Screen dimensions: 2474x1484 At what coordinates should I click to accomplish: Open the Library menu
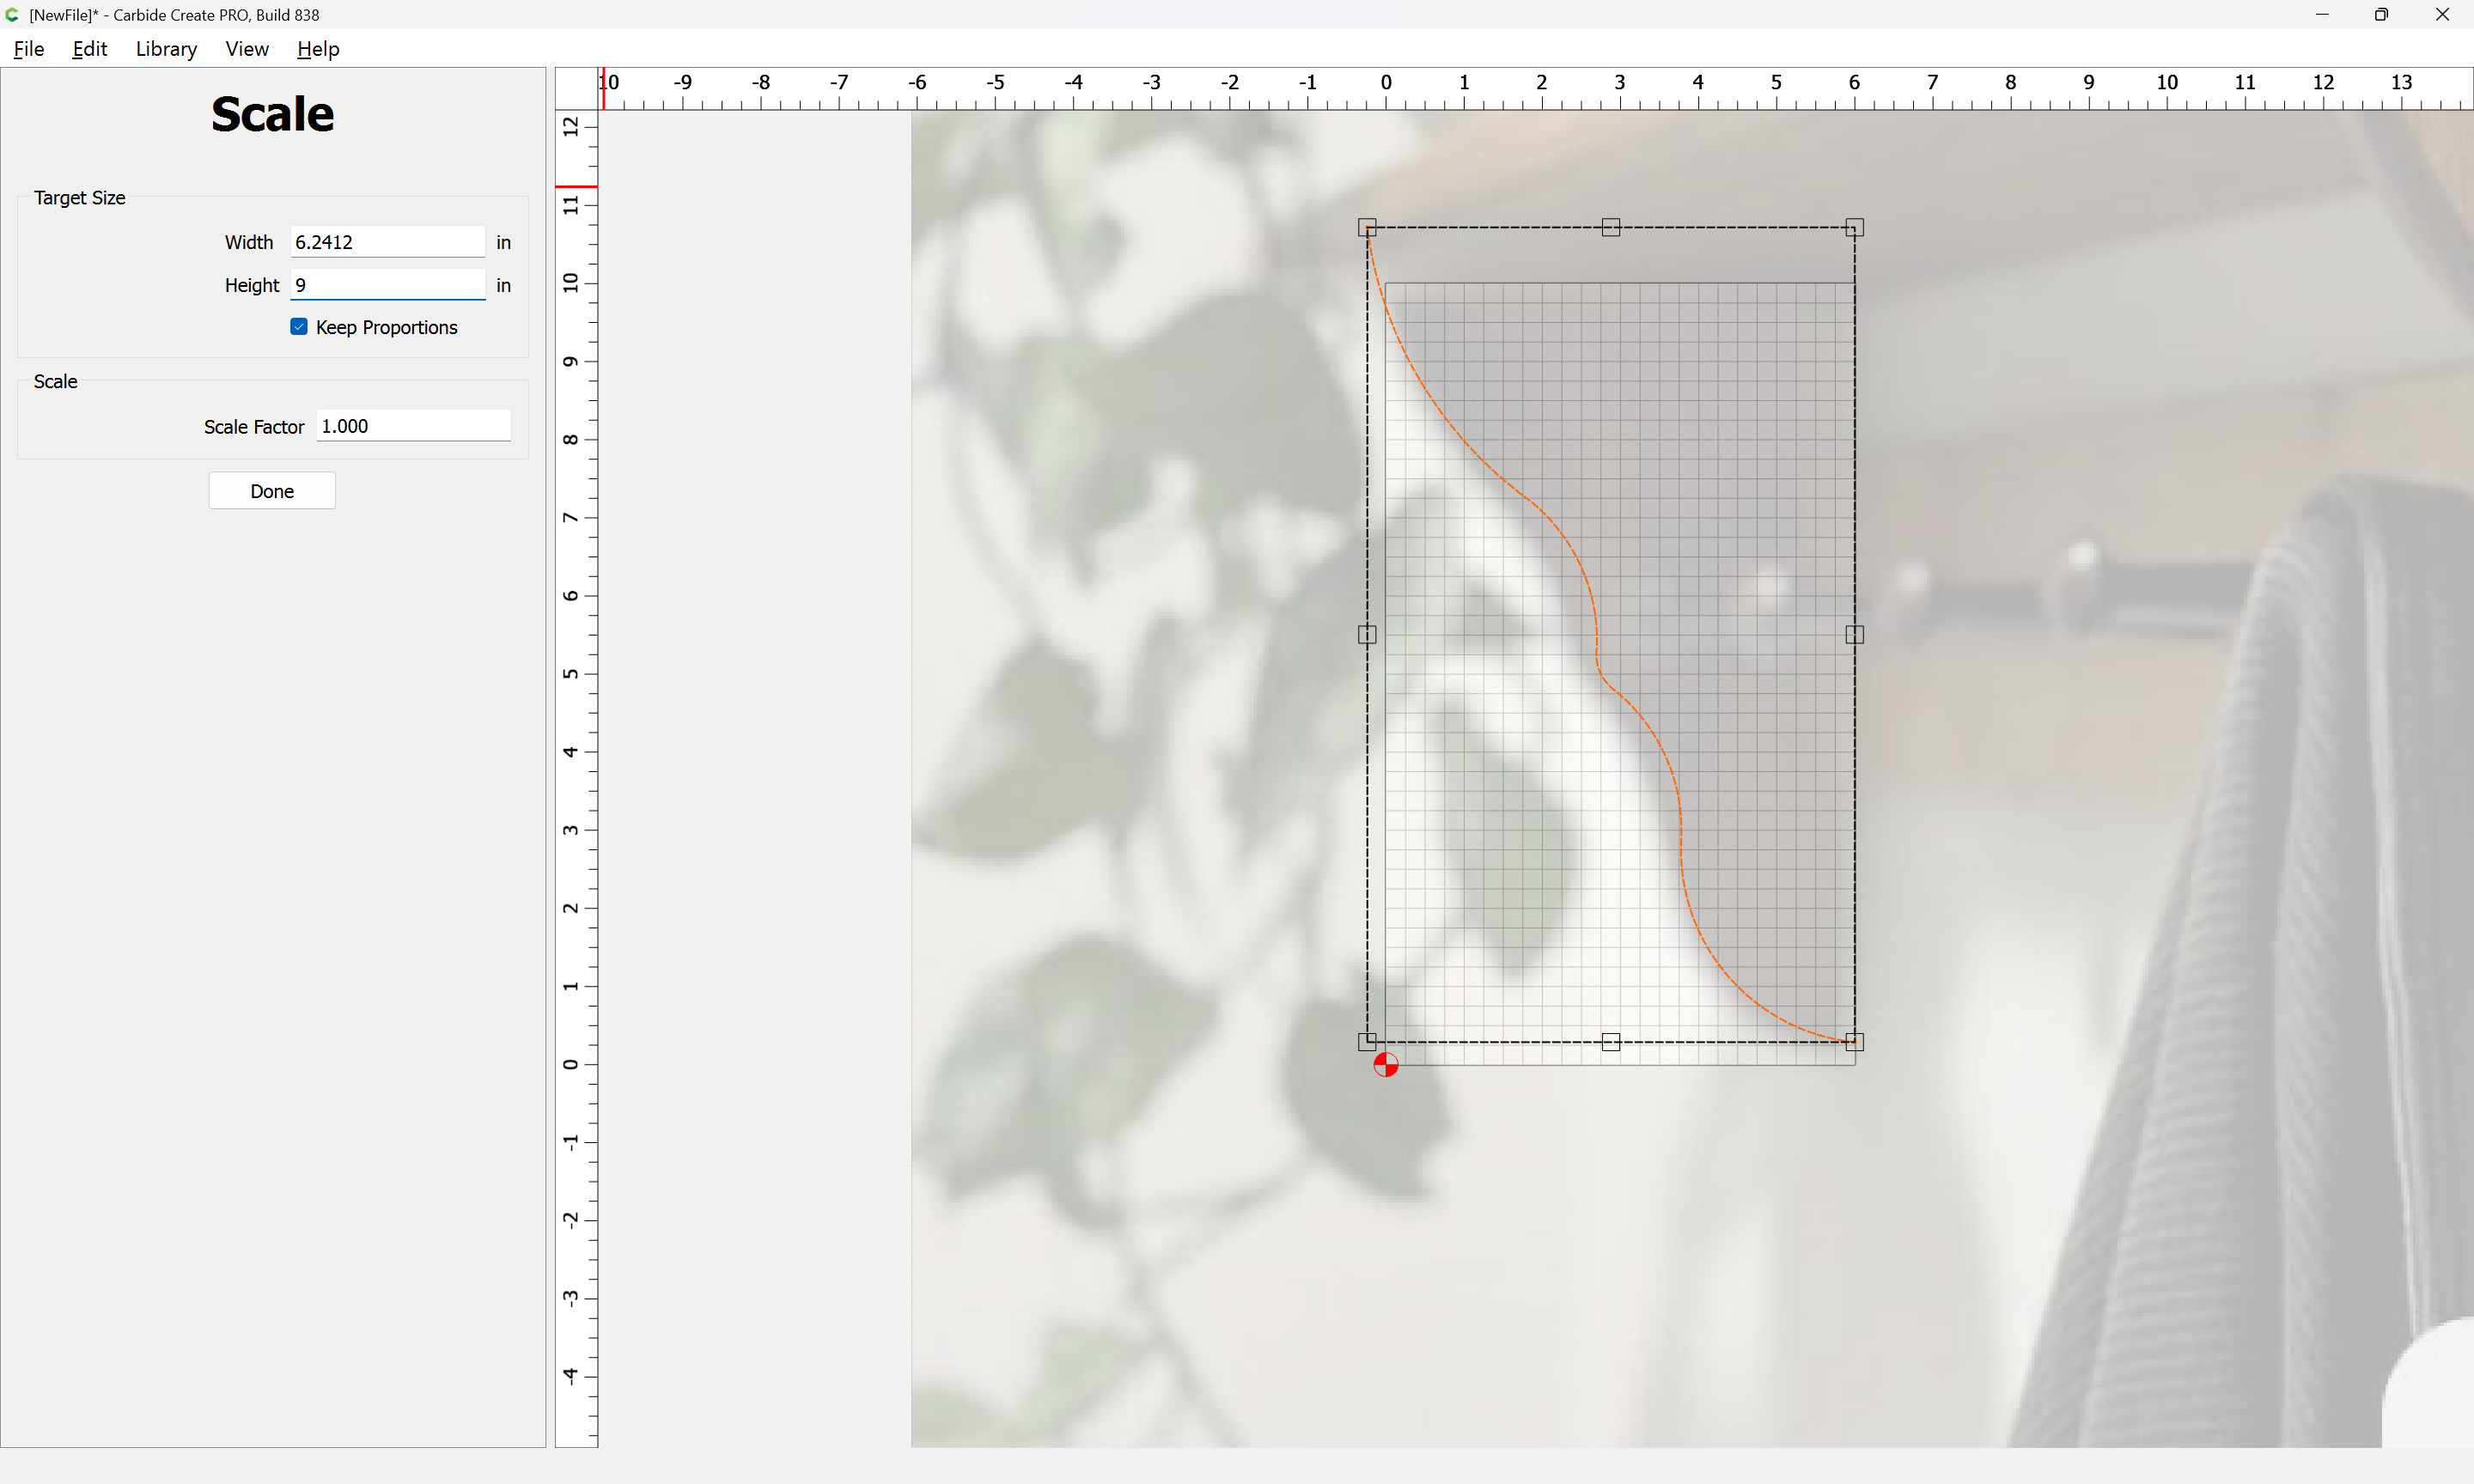point(166,49)
